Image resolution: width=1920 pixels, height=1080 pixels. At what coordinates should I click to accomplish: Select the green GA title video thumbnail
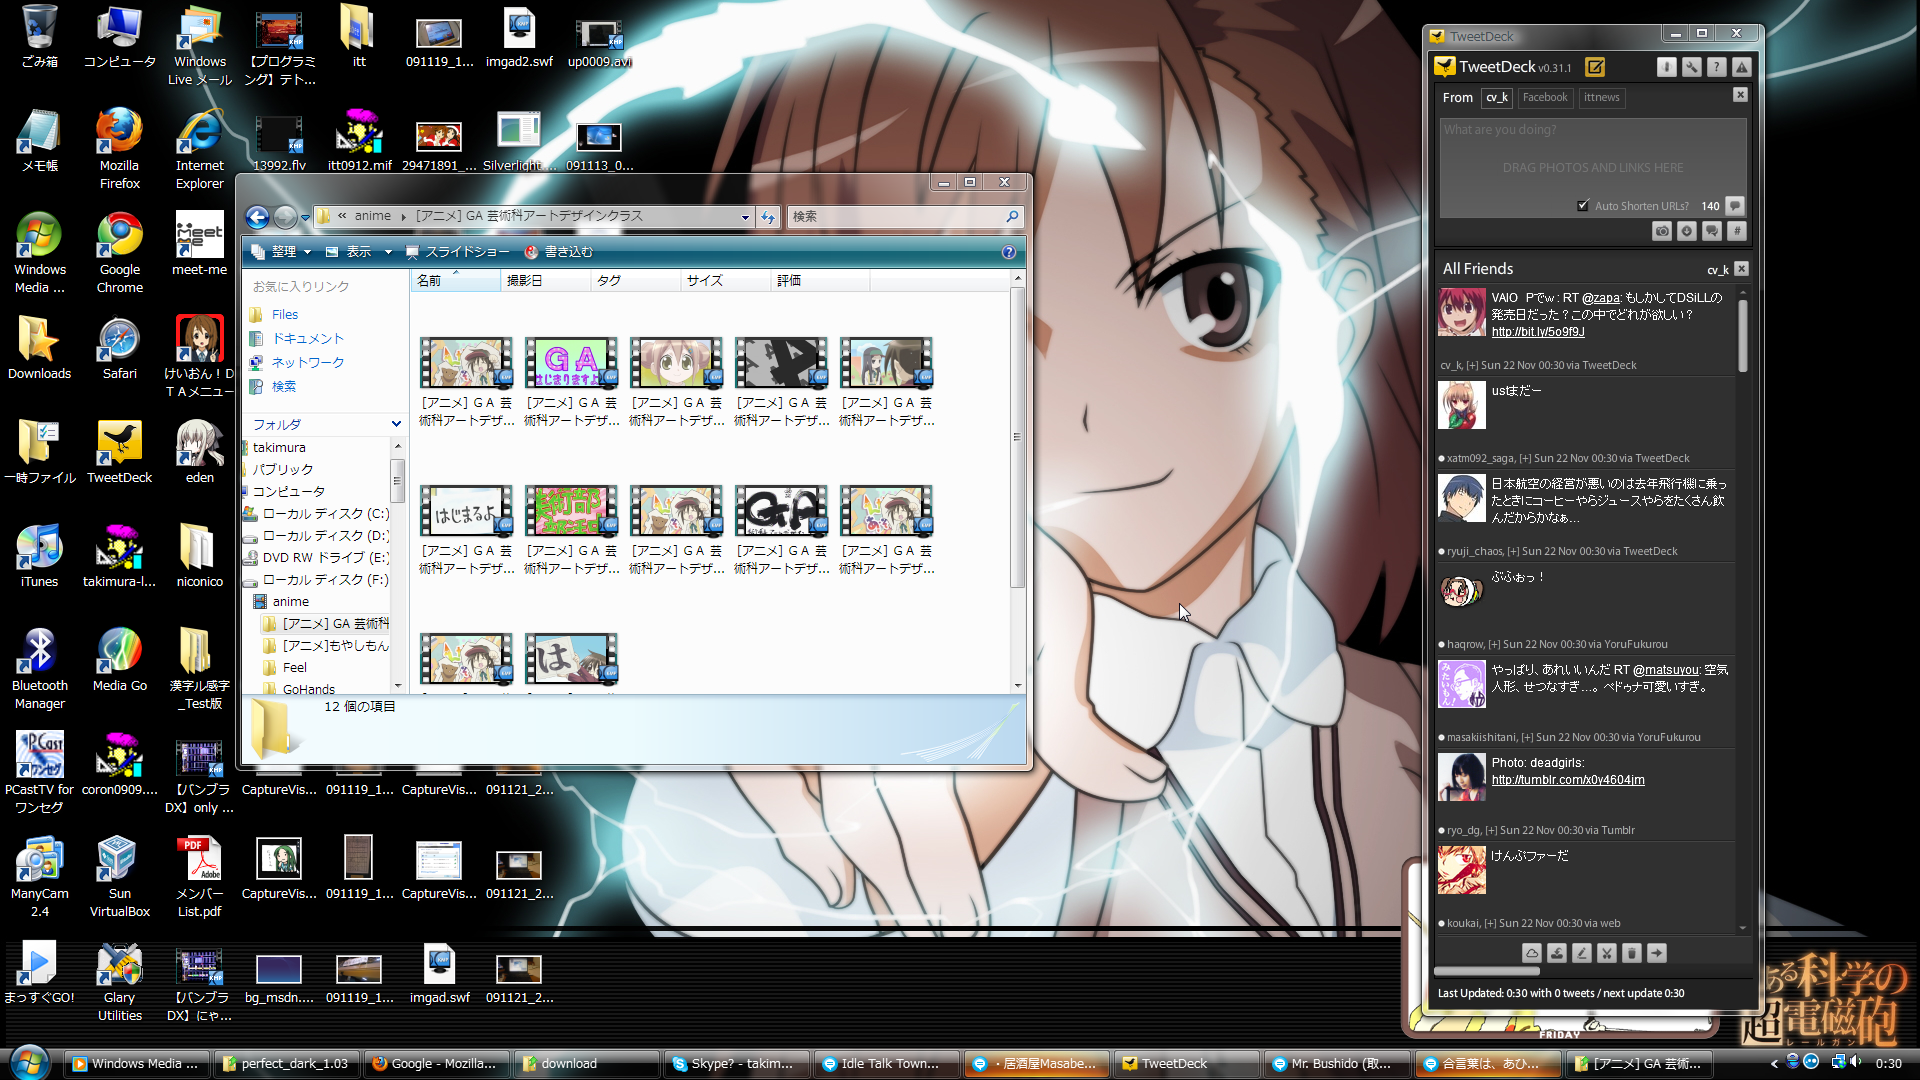[x=571, y=362]
